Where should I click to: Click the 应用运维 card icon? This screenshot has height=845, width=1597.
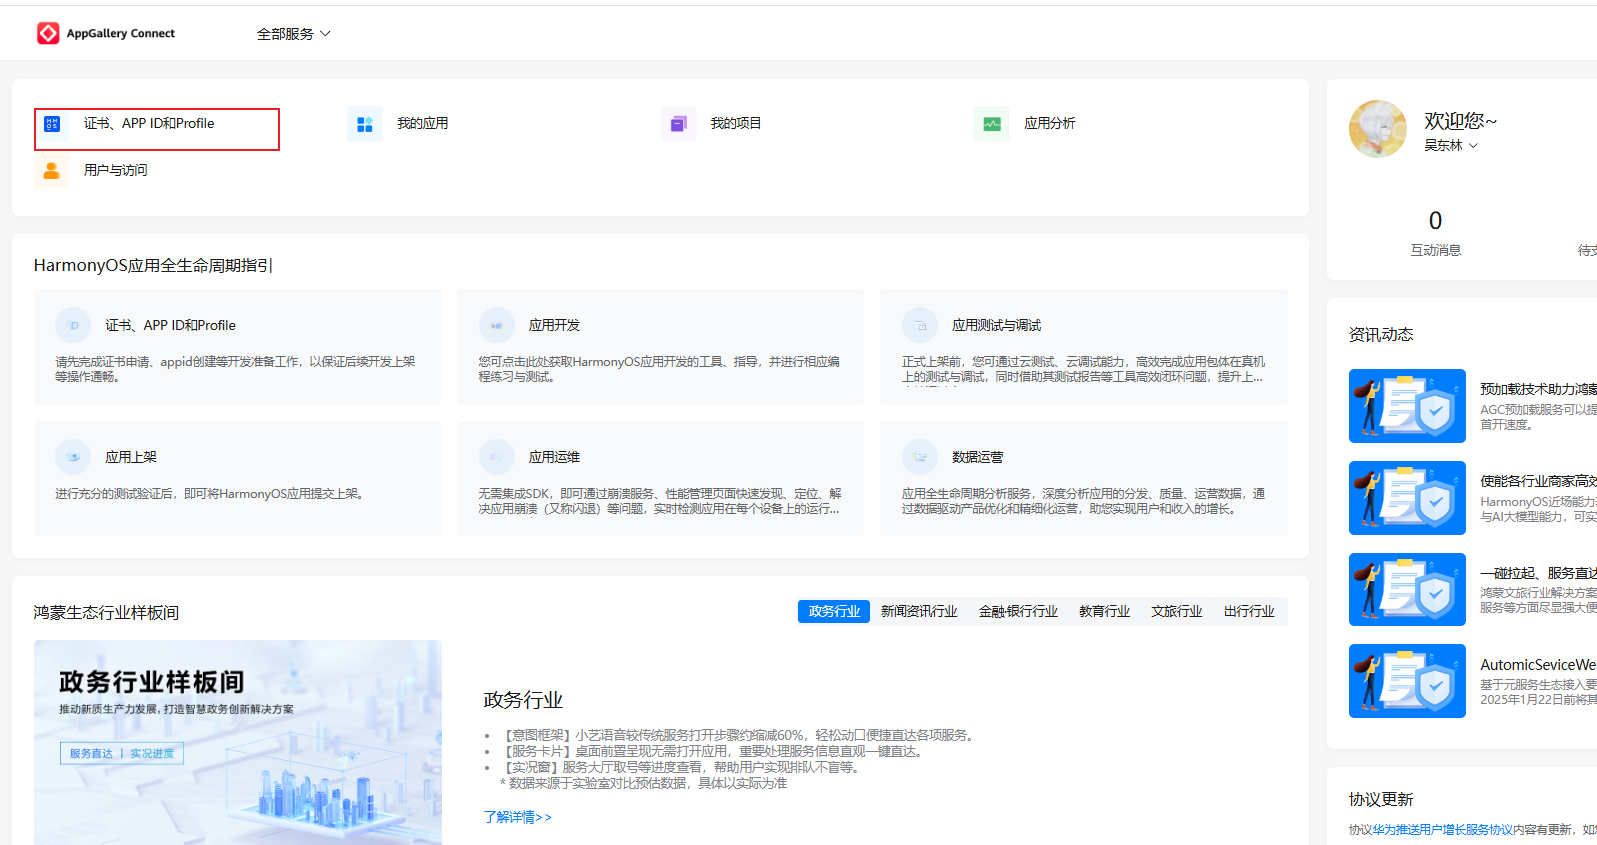point(496,457)
